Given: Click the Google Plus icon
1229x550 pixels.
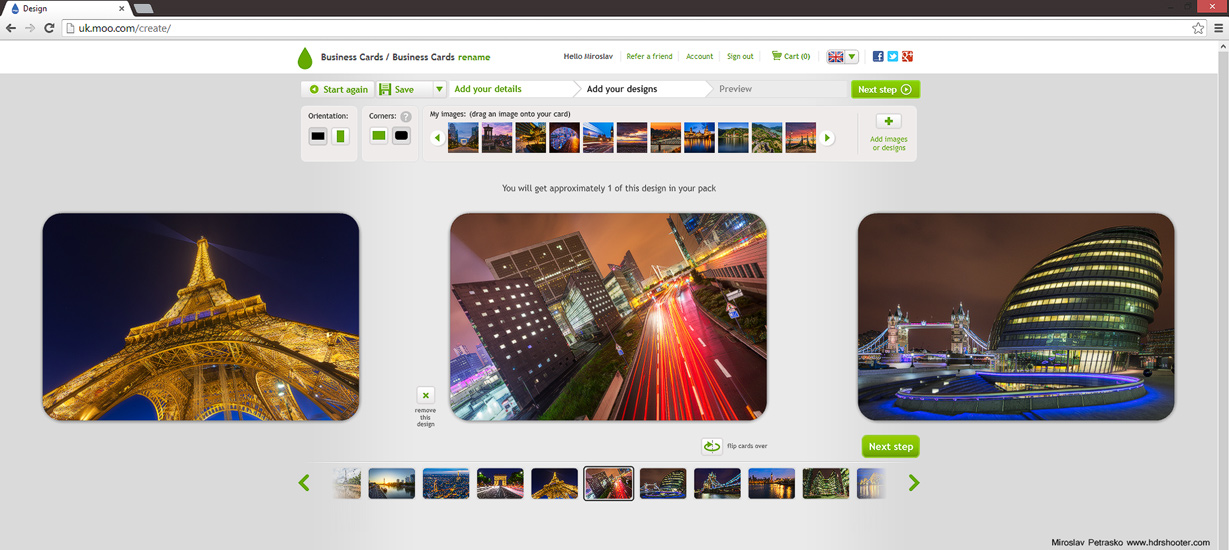Looking at the screenshot, I should [x=908, y=57].
